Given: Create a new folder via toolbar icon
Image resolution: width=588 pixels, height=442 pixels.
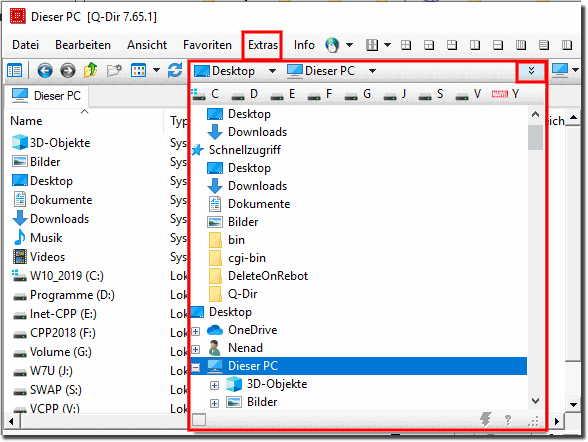Looking at the screenshot, I should point(114,70).
